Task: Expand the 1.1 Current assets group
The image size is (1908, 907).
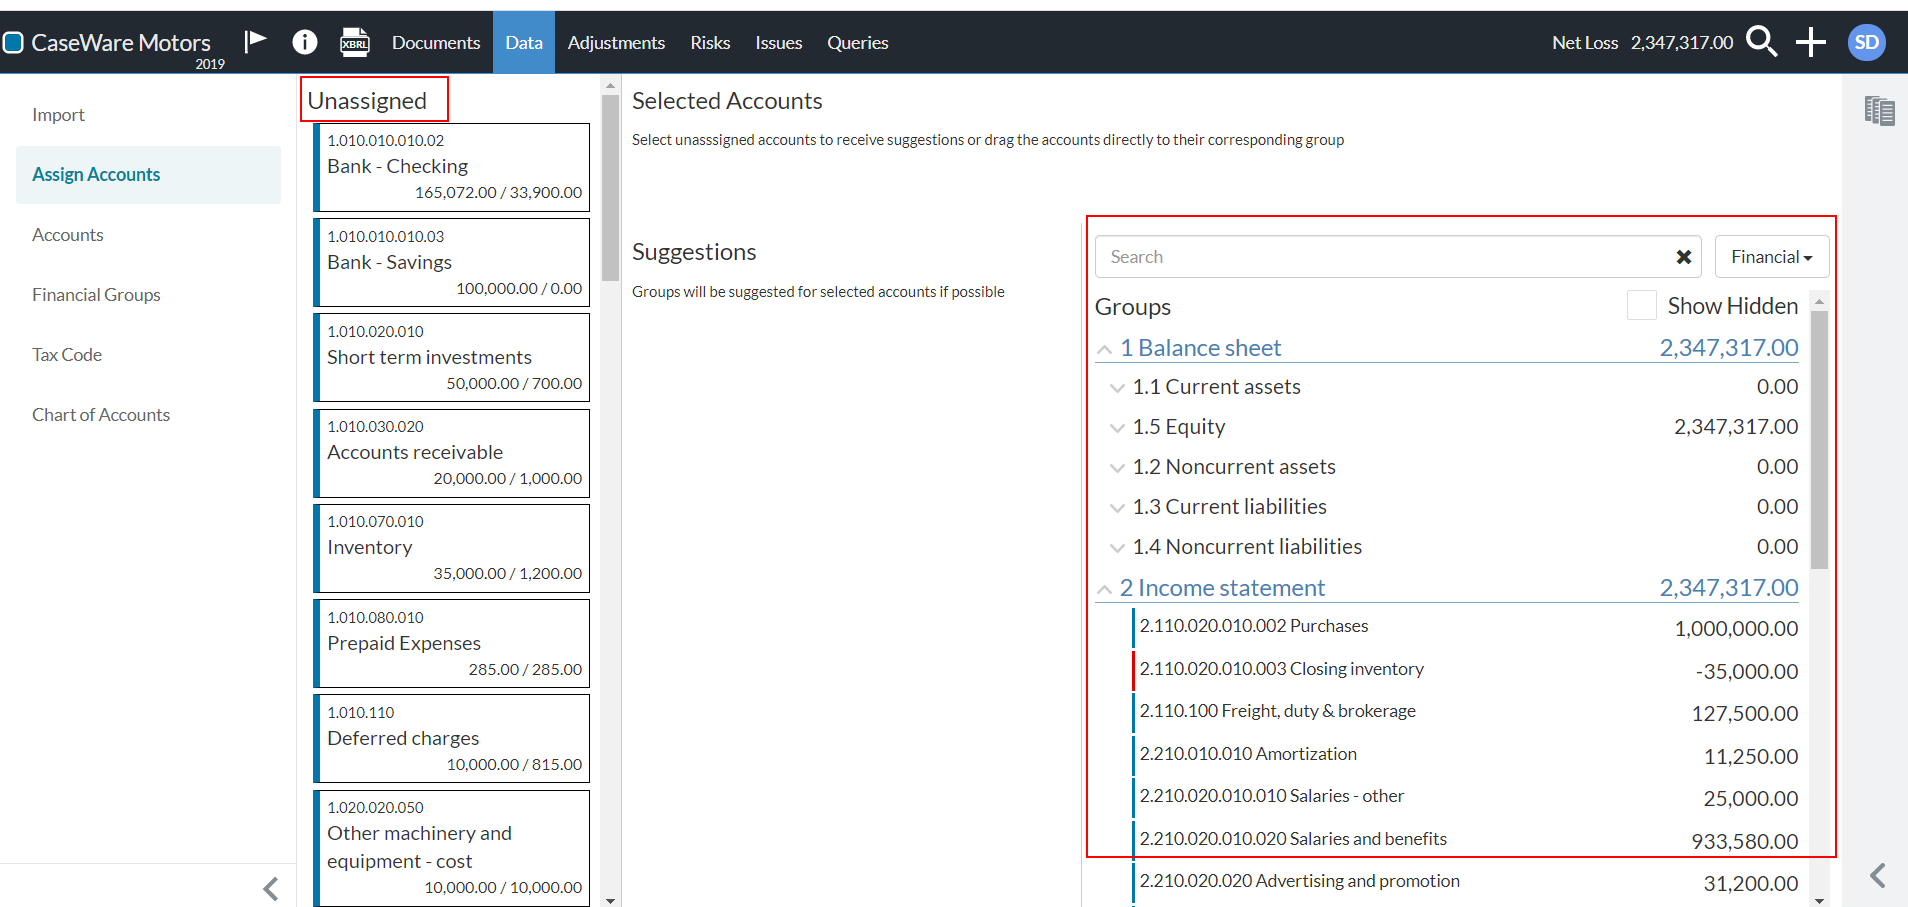Action: (x=1117, y=388)
